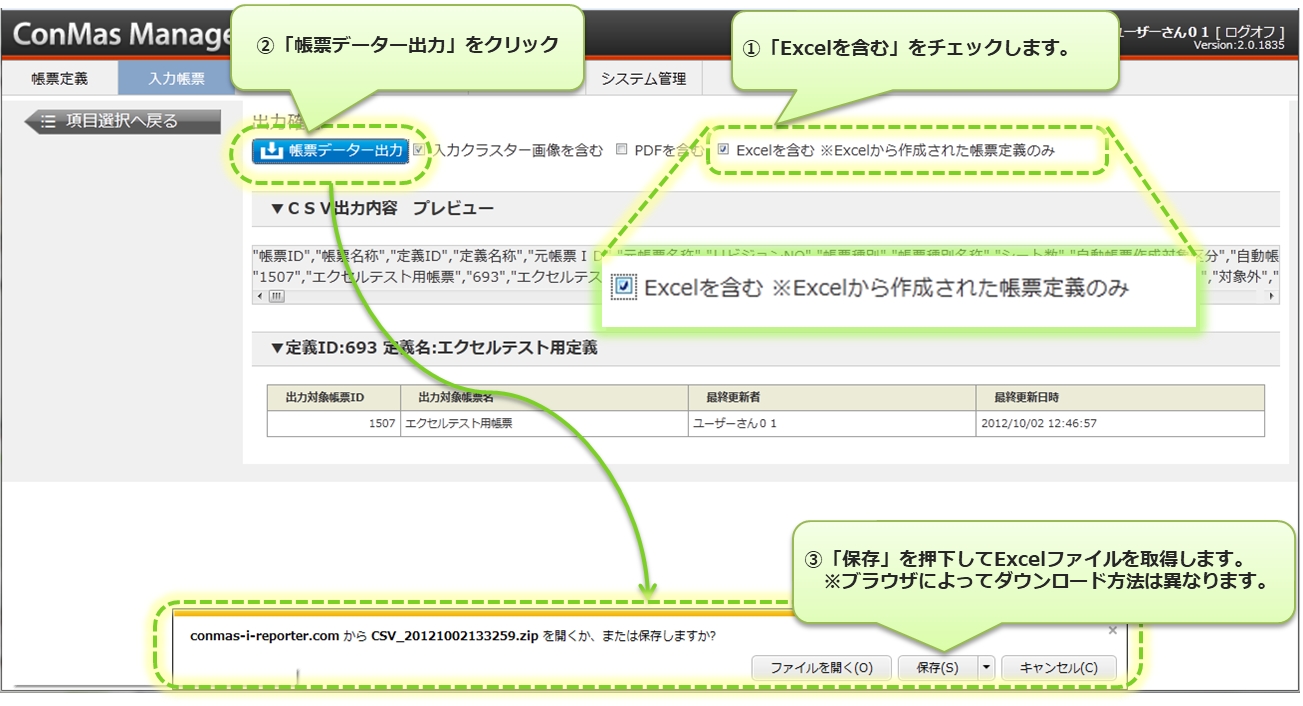The width and height of the screenshot is (1303, 706).
Task: Click the list icon on 項目選択へ戻る
Action: coord(48,122)
